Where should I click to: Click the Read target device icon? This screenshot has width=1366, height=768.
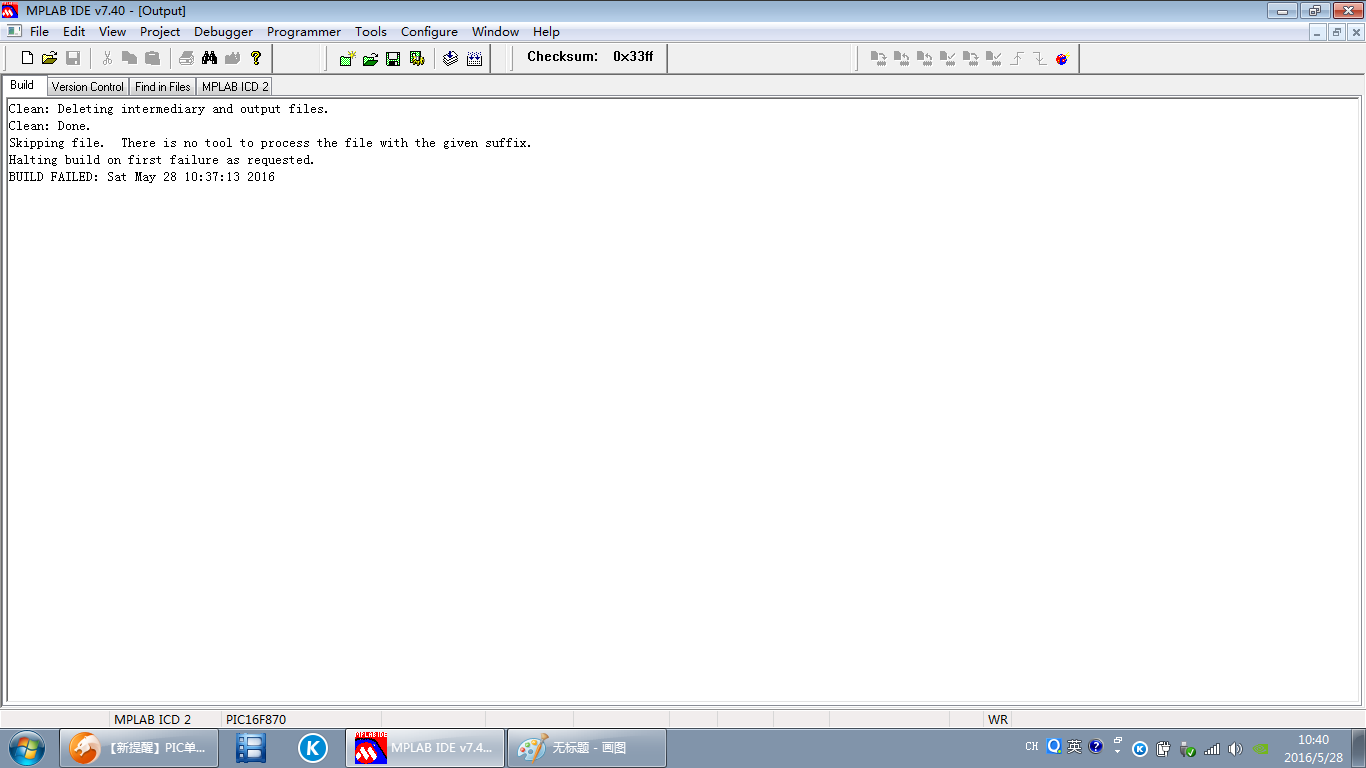(902, 58)
